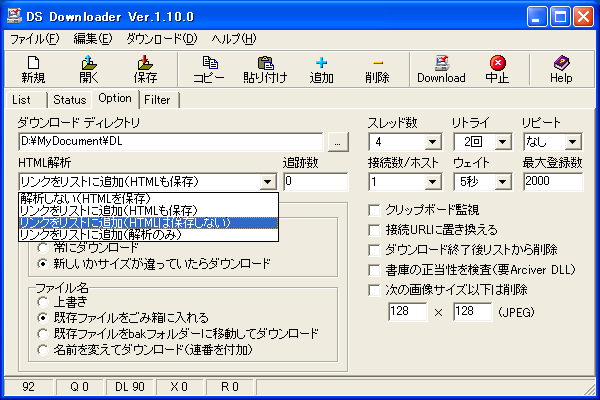Click the X 0 status bar entry
The image size is (600, 400).
tap(179, 387)
